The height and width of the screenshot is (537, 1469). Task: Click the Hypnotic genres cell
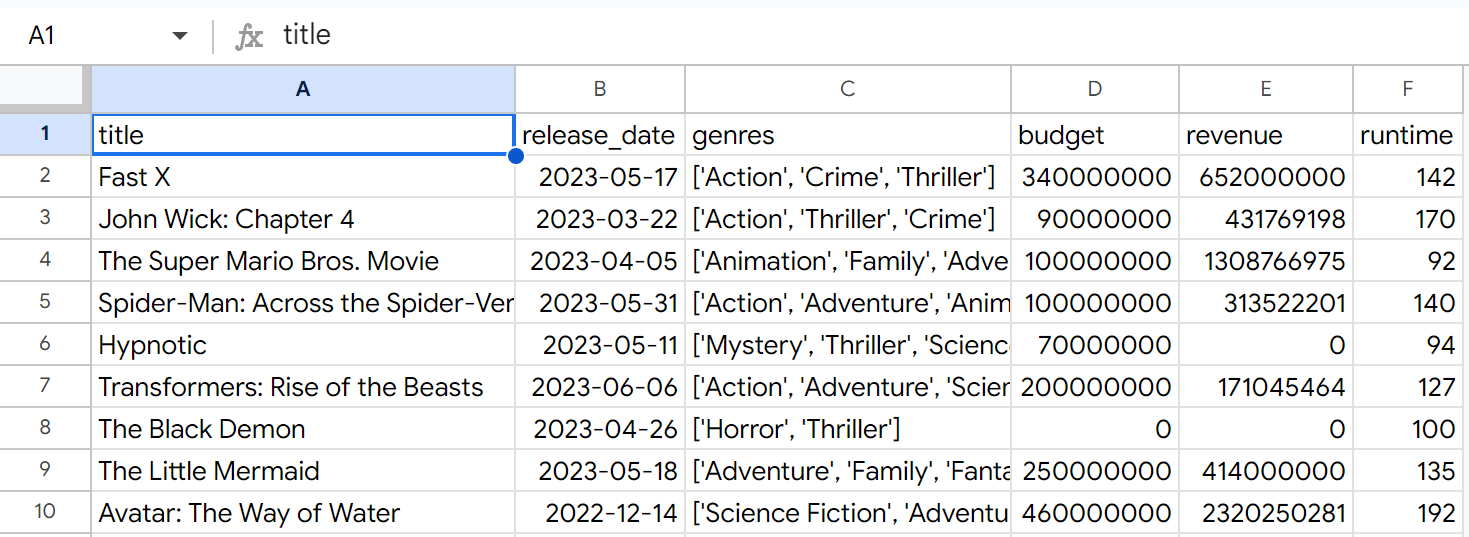(847, 345)
